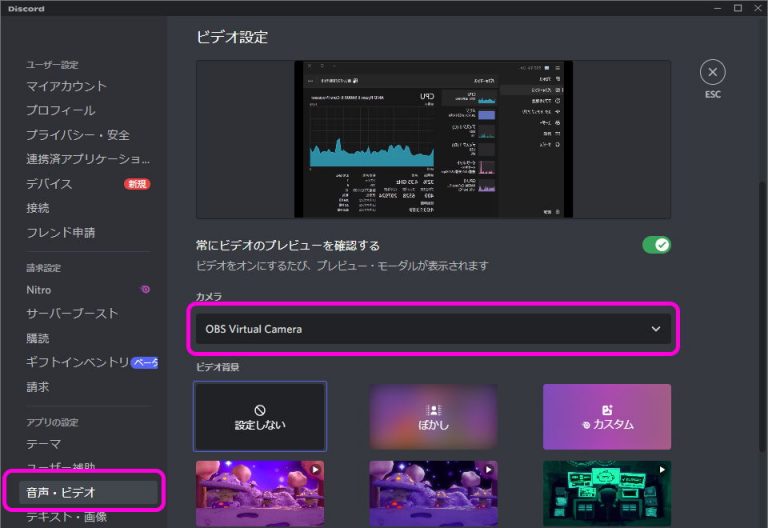Open テーマ appearance settings
Screen dimensions: 768x528
point(44,444)
